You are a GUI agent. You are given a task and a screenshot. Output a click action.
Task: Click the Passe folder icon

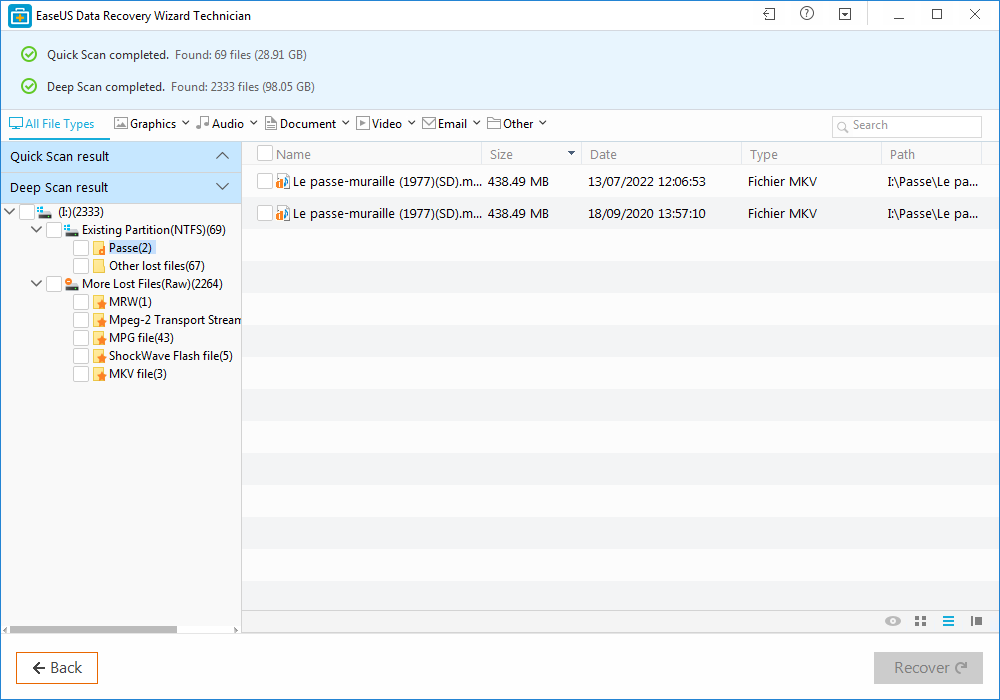click(99, 248)
